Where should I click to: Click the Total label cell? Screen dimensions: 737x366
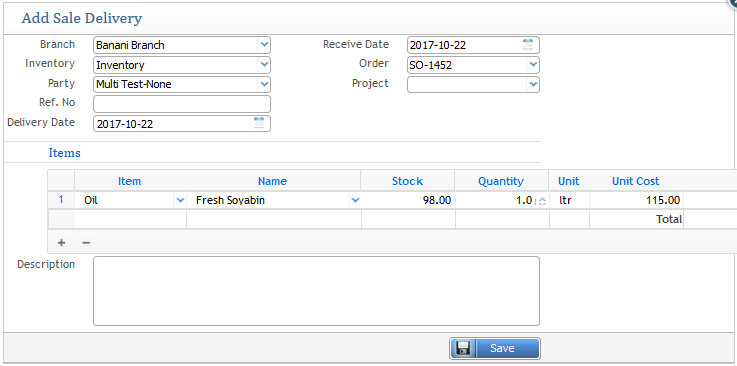tap(669, 219)
